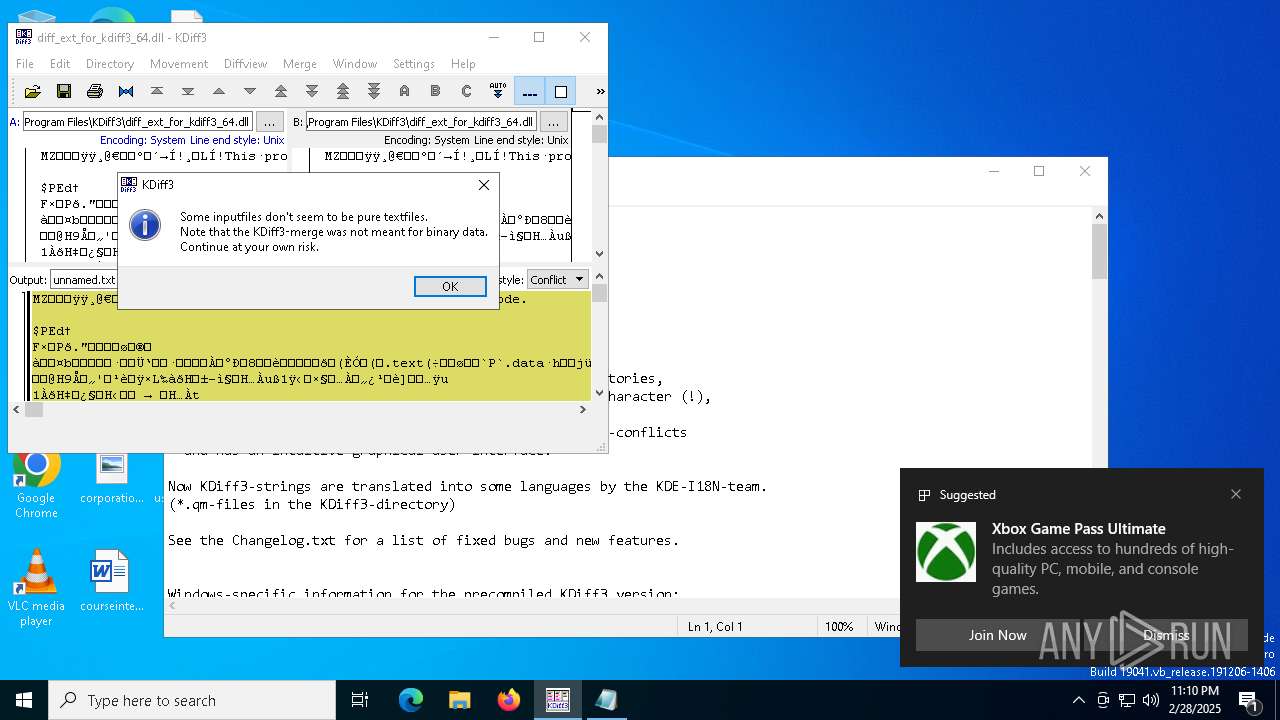Switch to Notepad taskbar button
The width and height of the screenshot is (1280, 720).
coord(606,700)
